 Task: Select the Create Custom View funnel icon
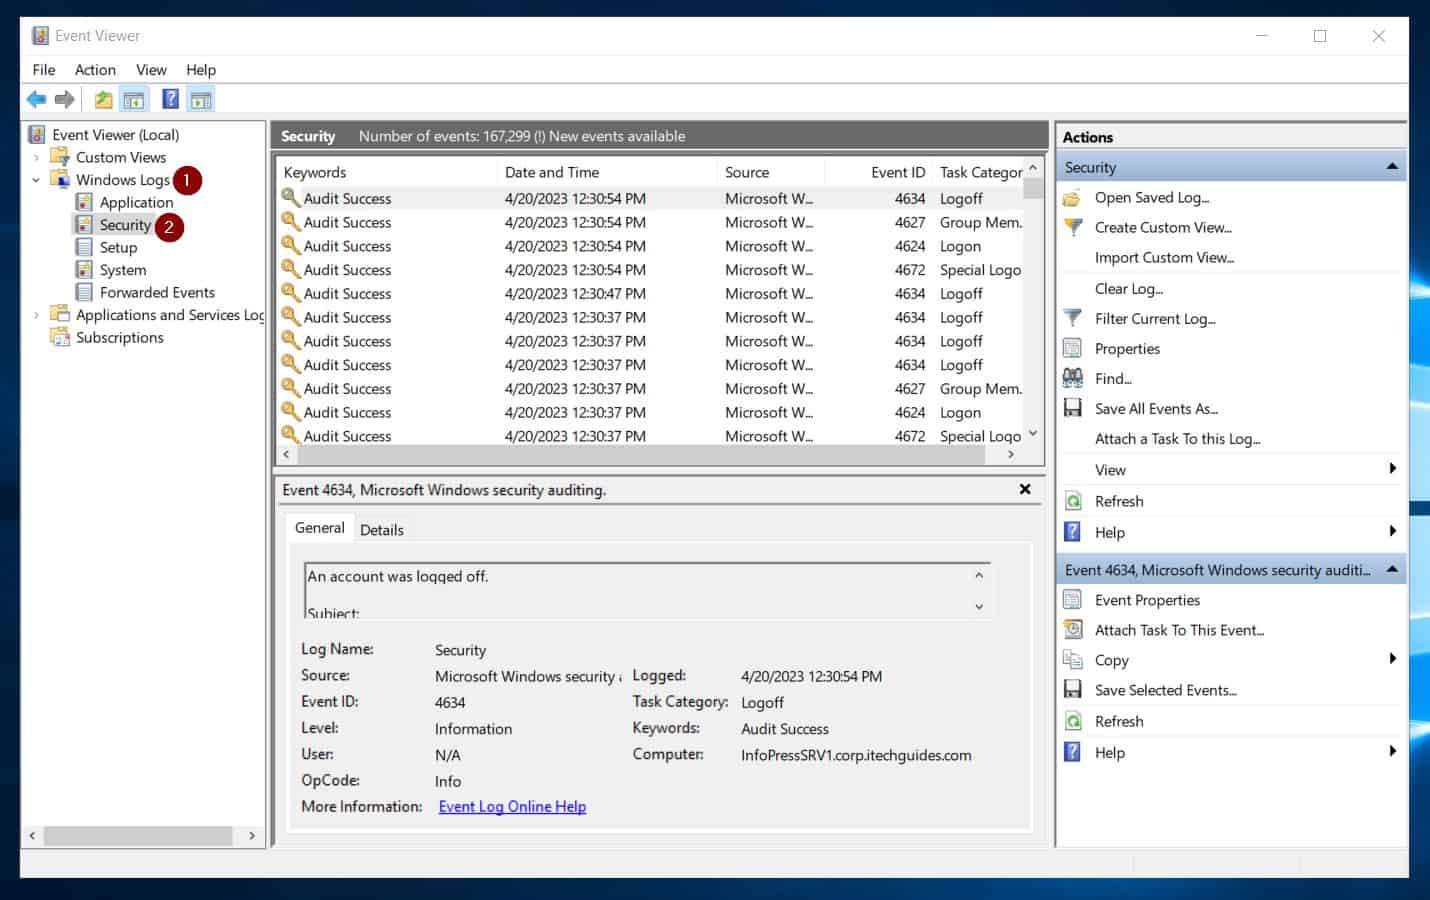coord(1072,227)
